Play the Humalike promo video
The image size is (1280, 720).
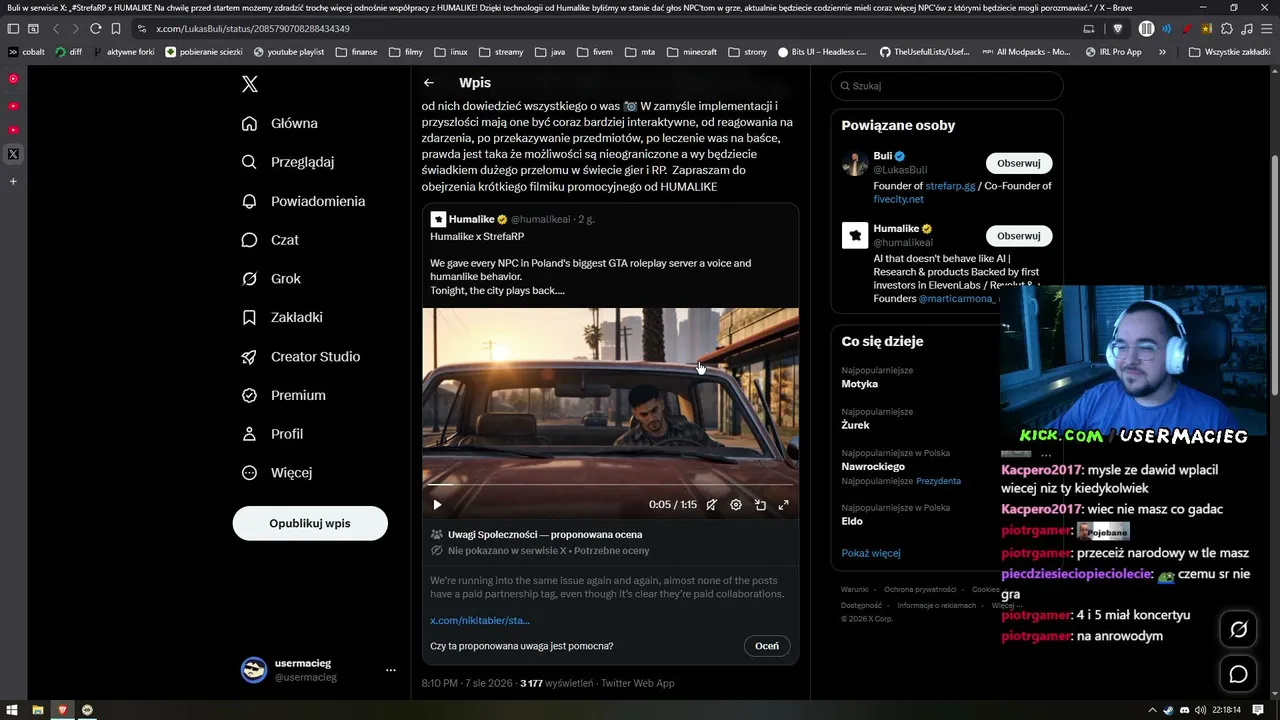pyautogui.click(x=437, y=505)
